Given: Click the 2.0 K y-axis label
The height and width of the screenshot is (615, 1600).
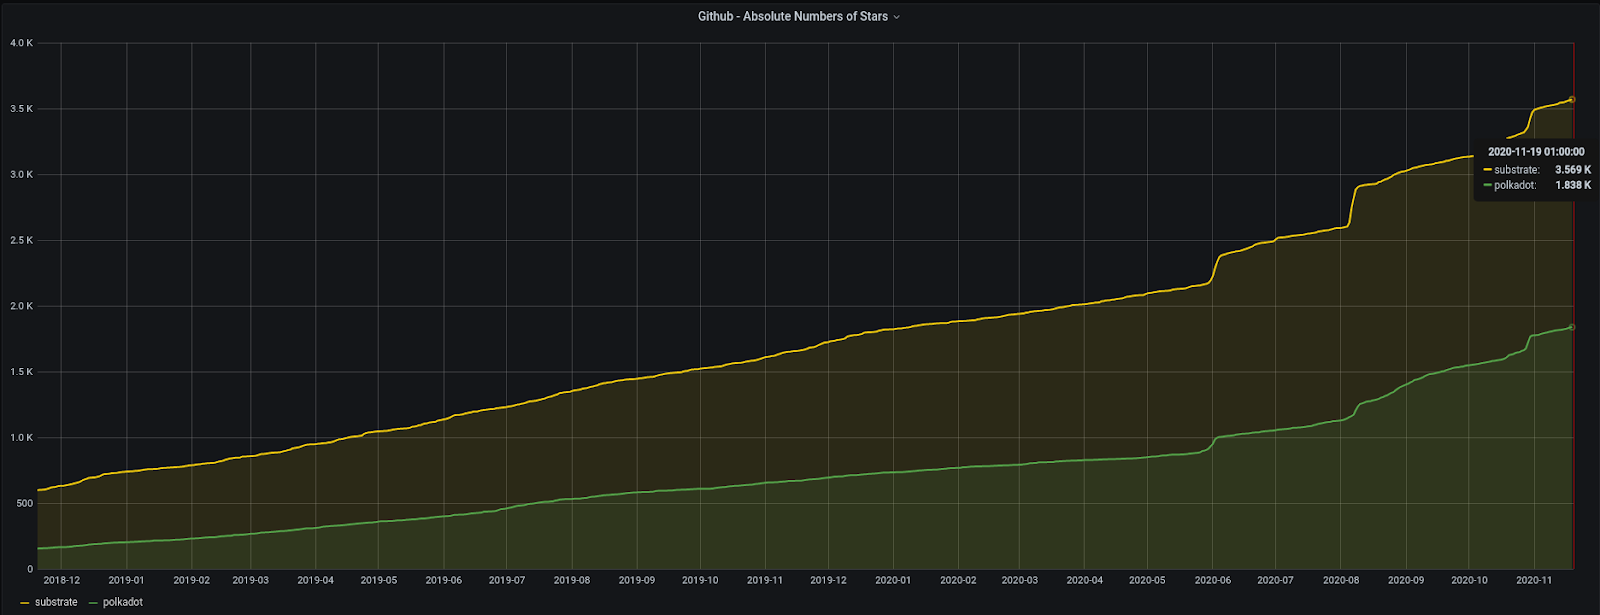Looking at the screenshot, I should pos(21,306).
